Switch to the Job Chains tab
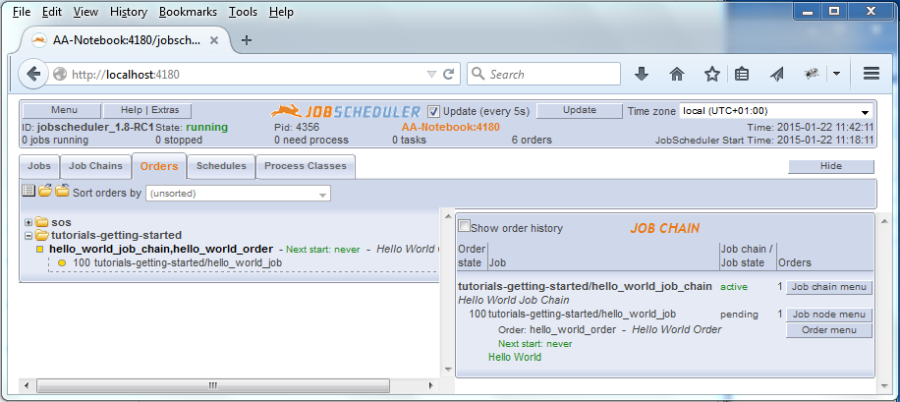900x402 pixels. tap(95, 166)
